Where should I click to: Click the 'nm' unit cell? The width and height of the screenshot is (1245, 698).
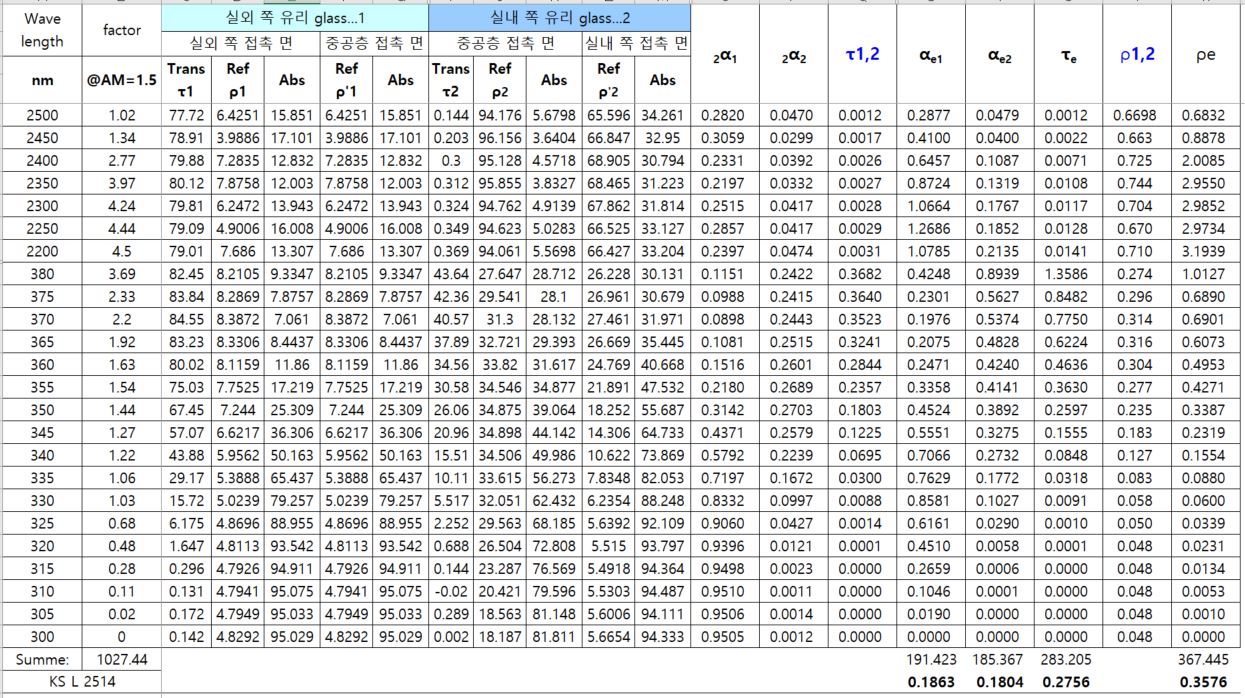coord(41,80)
